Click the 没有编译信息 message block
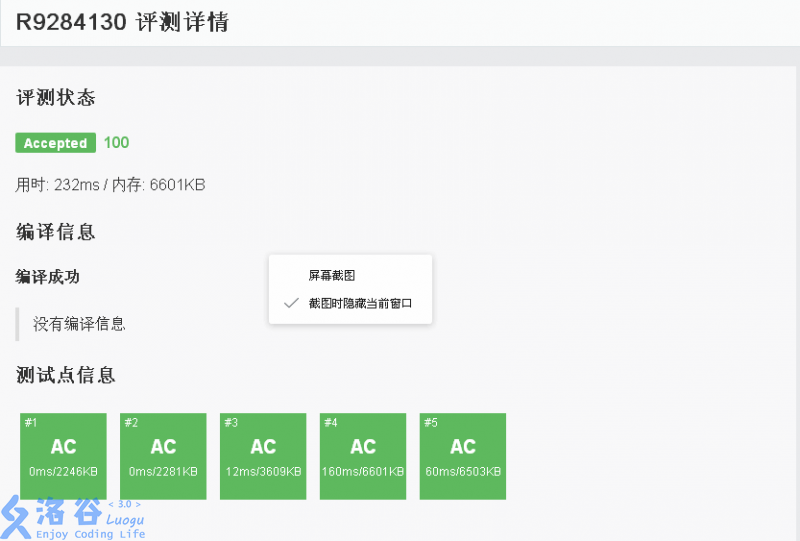800x541 pixels. 79,323
